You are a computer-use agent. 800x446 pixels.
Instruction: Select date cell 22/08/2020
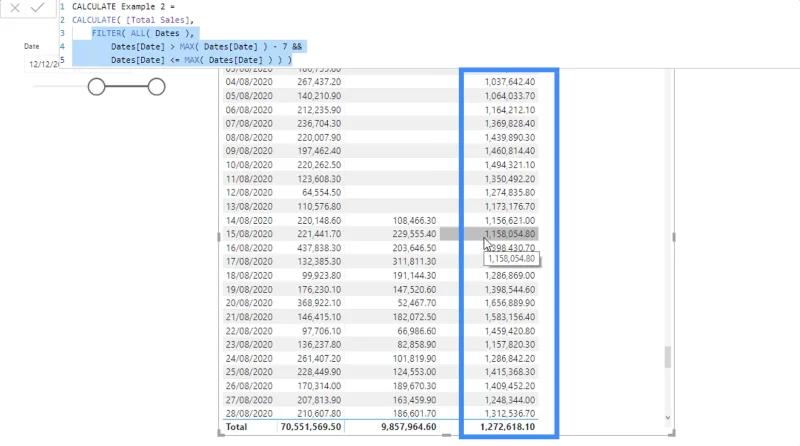[249, 331]
